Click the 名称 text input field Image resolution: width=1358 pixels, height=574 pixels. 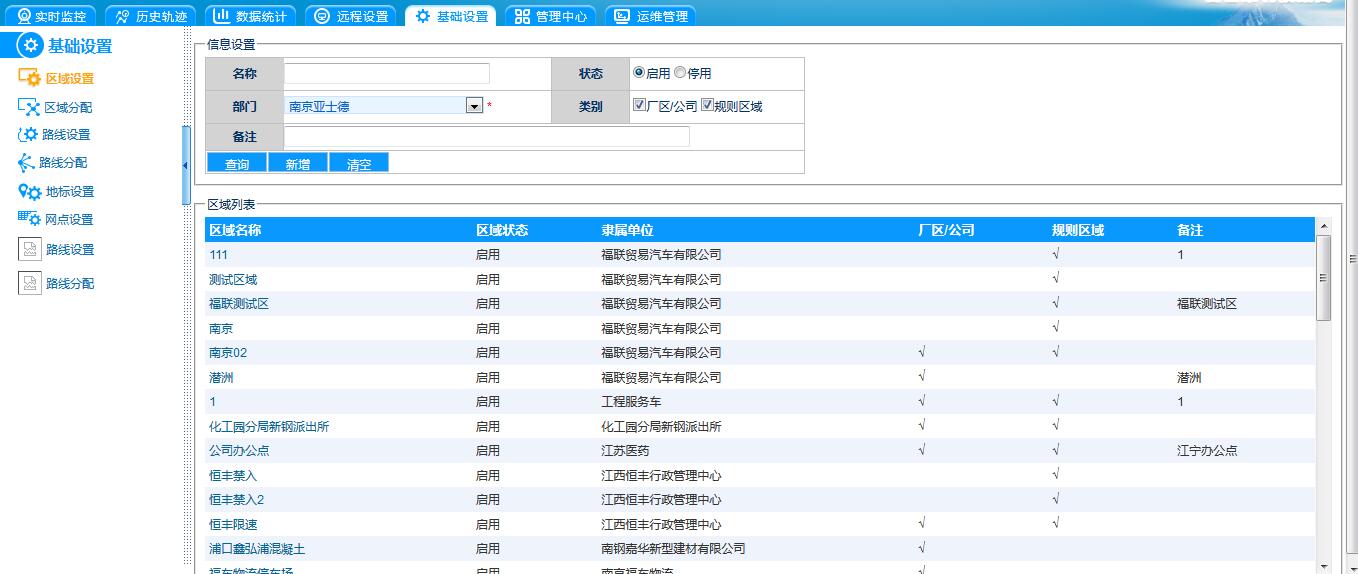click(387, 74)
